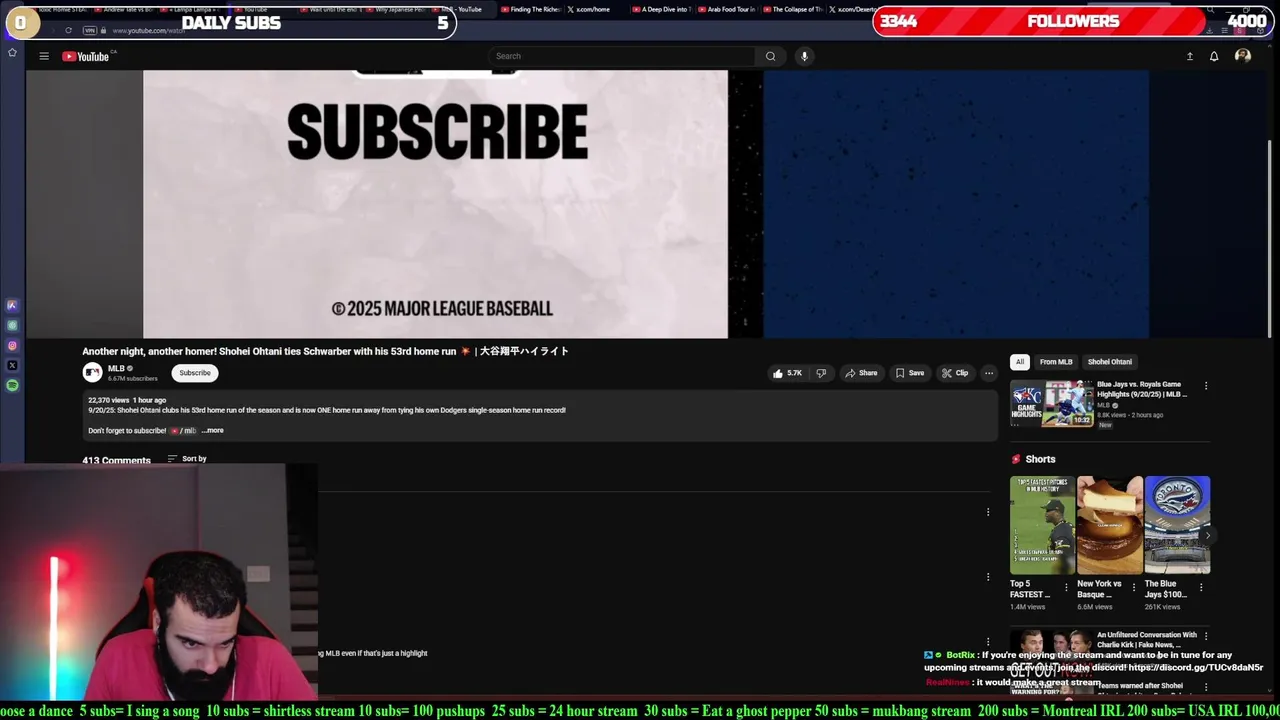Open the MLB channel name link
This screenshot has width=1280, height=720.
pyautogui.click(x=116, y=369)
